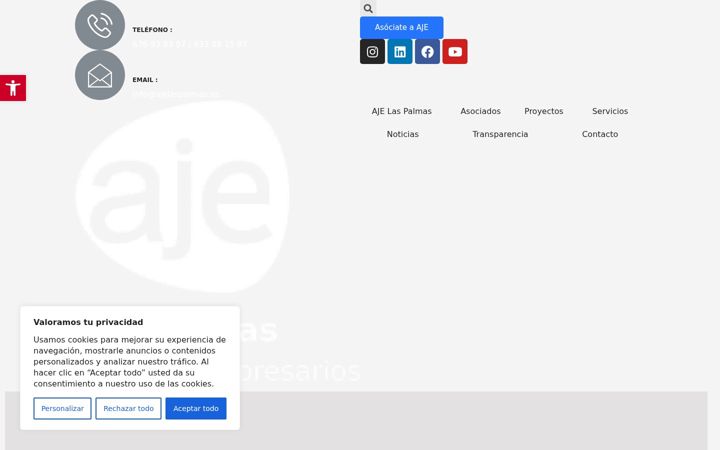Open the Transparencia menu item
The image size is (720, 450).
point(500,134)
